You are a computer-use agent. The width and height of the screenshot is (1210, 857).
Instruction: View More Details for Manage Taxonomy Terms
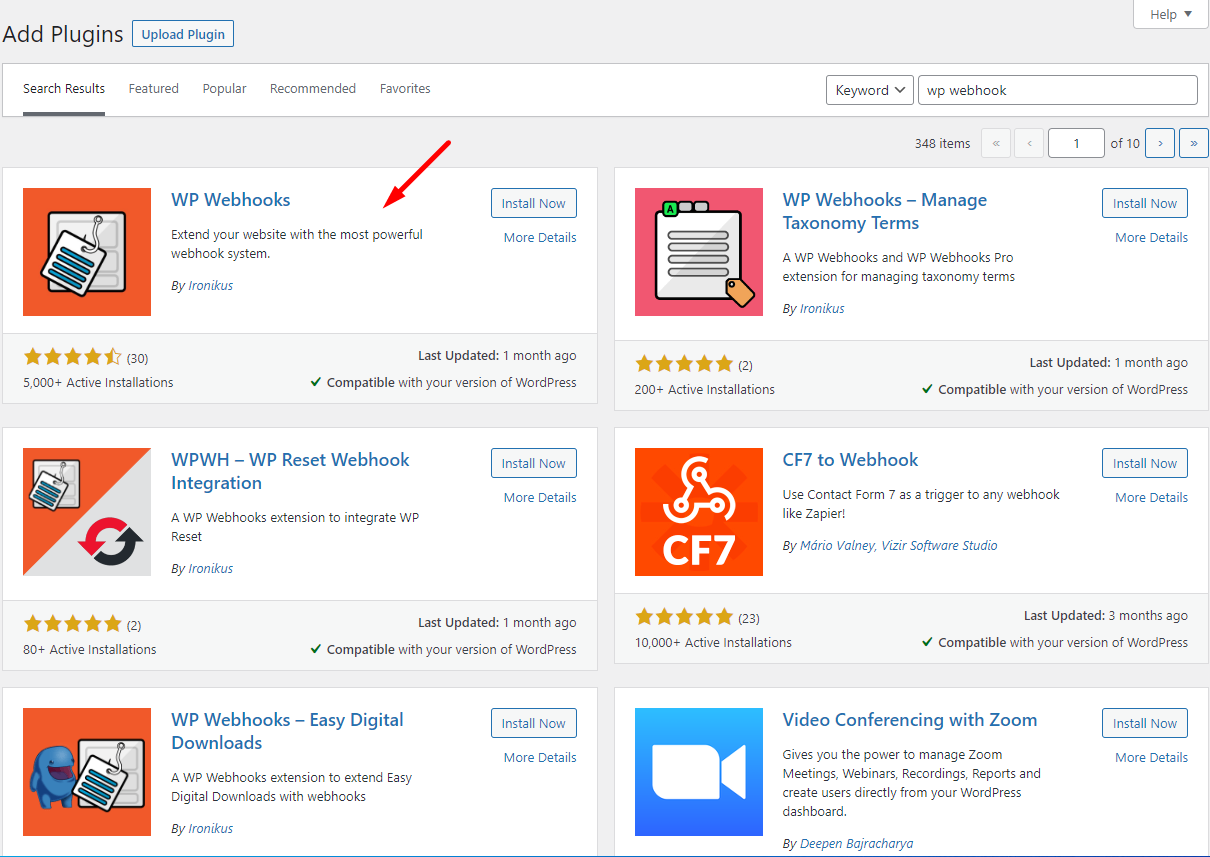(1152, 238)
